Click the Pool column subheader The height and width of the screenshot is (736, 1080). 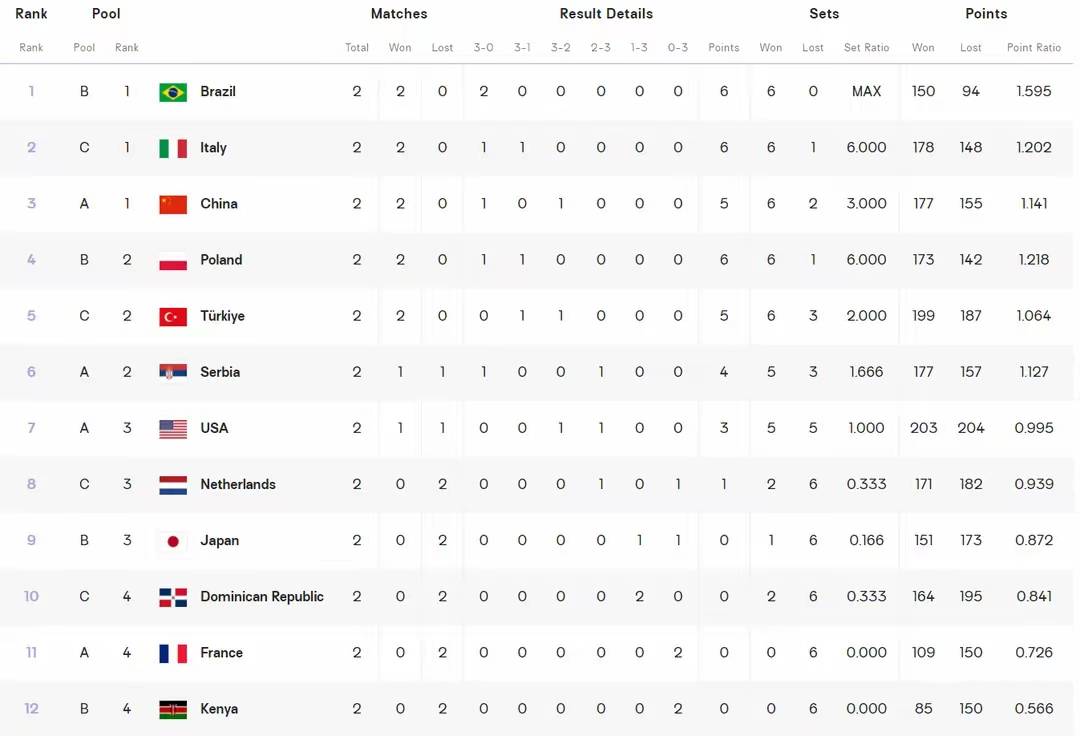[x=84, y=48]
